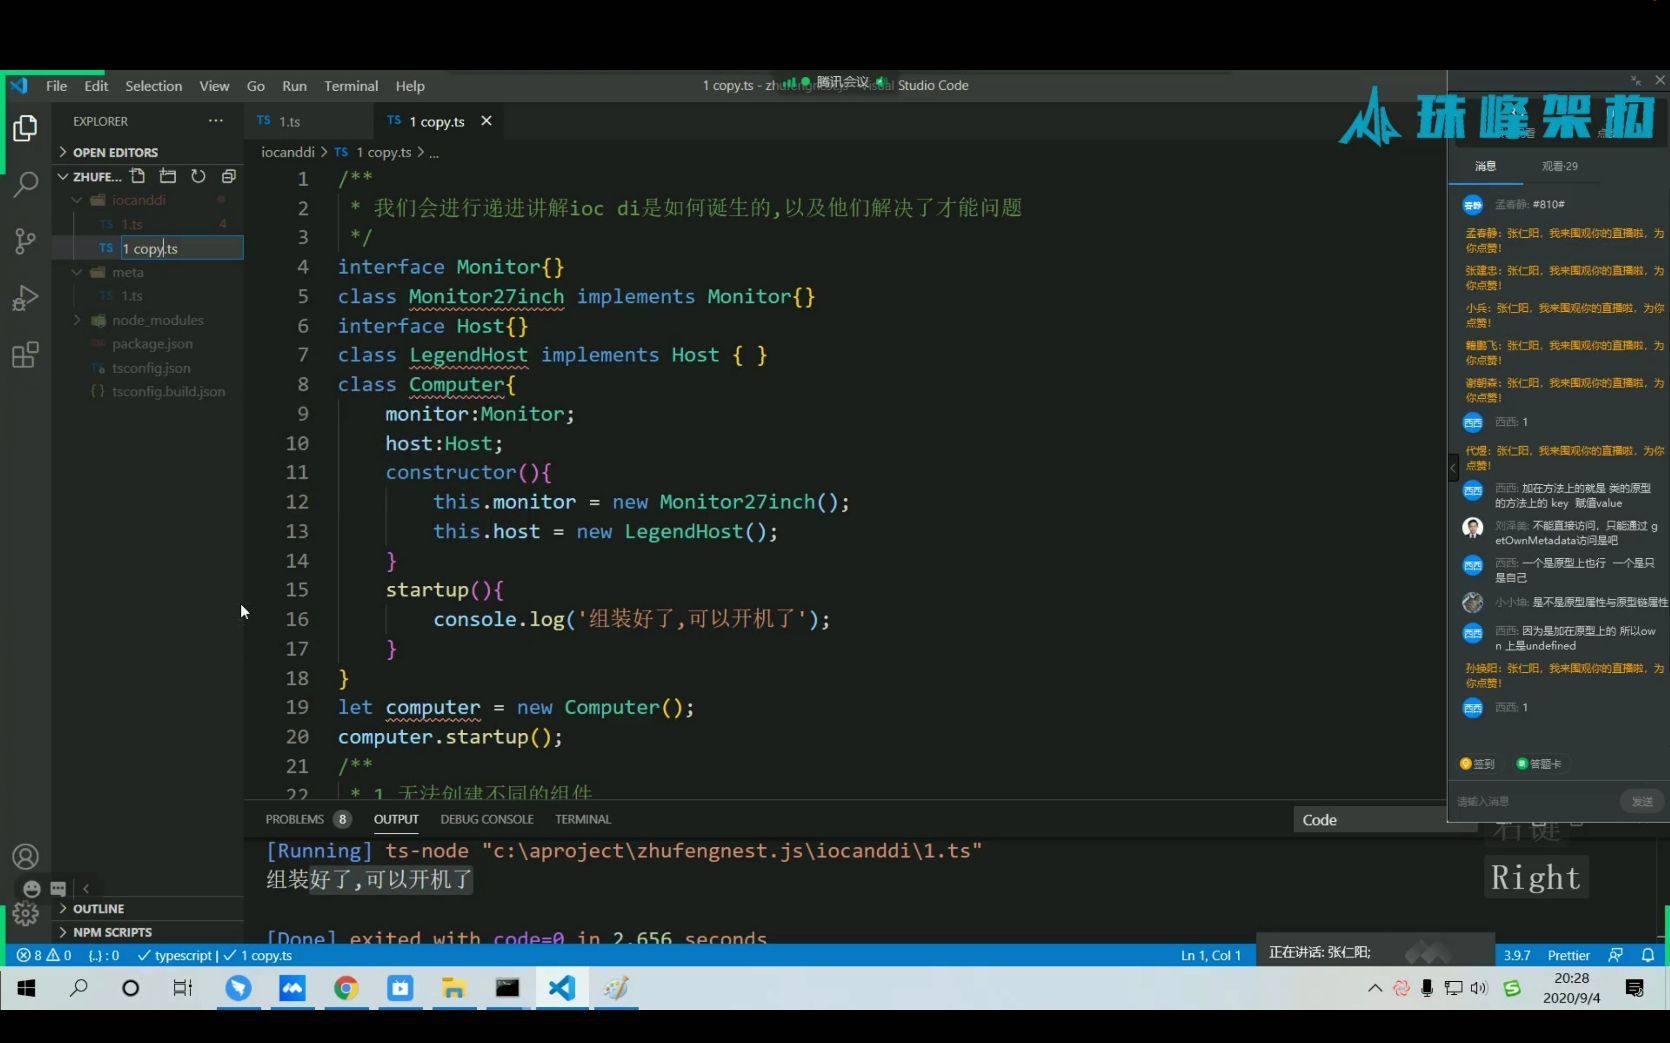The image size is (1670, 1043).
Task: Open package.json in explorer
Action: pos(148,344)
